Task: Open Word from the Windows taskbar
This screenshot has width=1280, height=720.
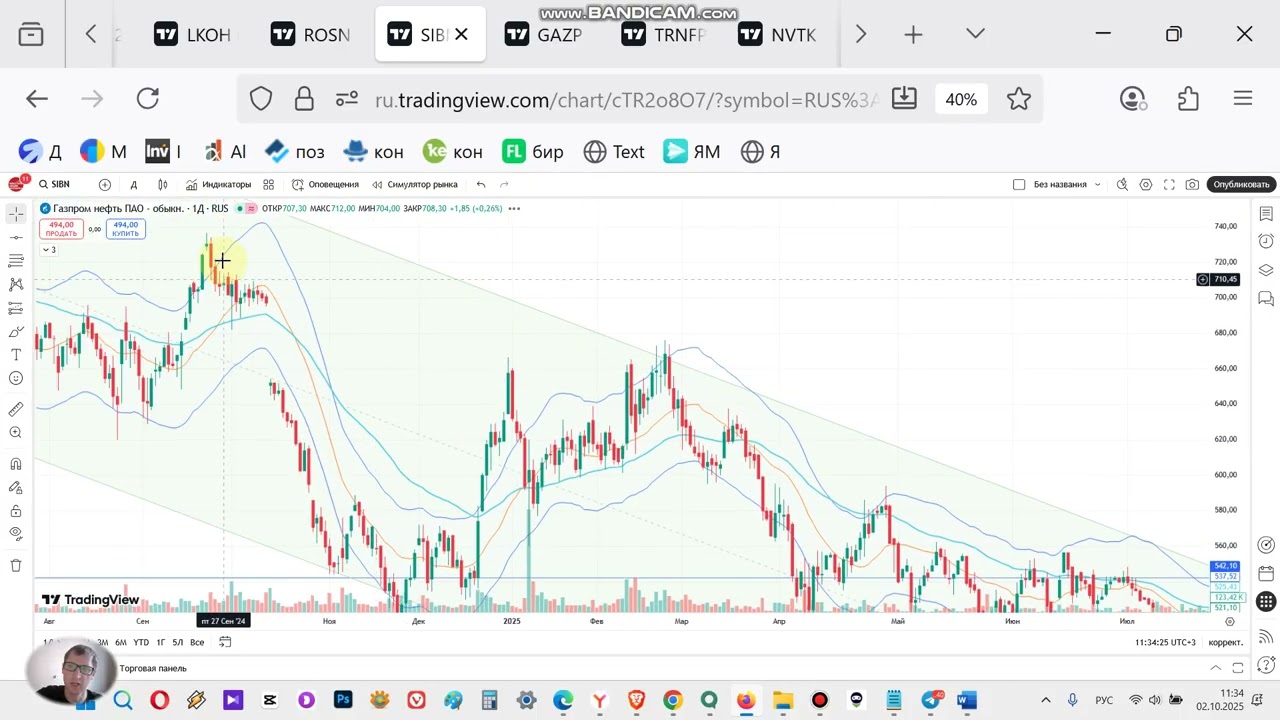Action: tap(967, 700)
